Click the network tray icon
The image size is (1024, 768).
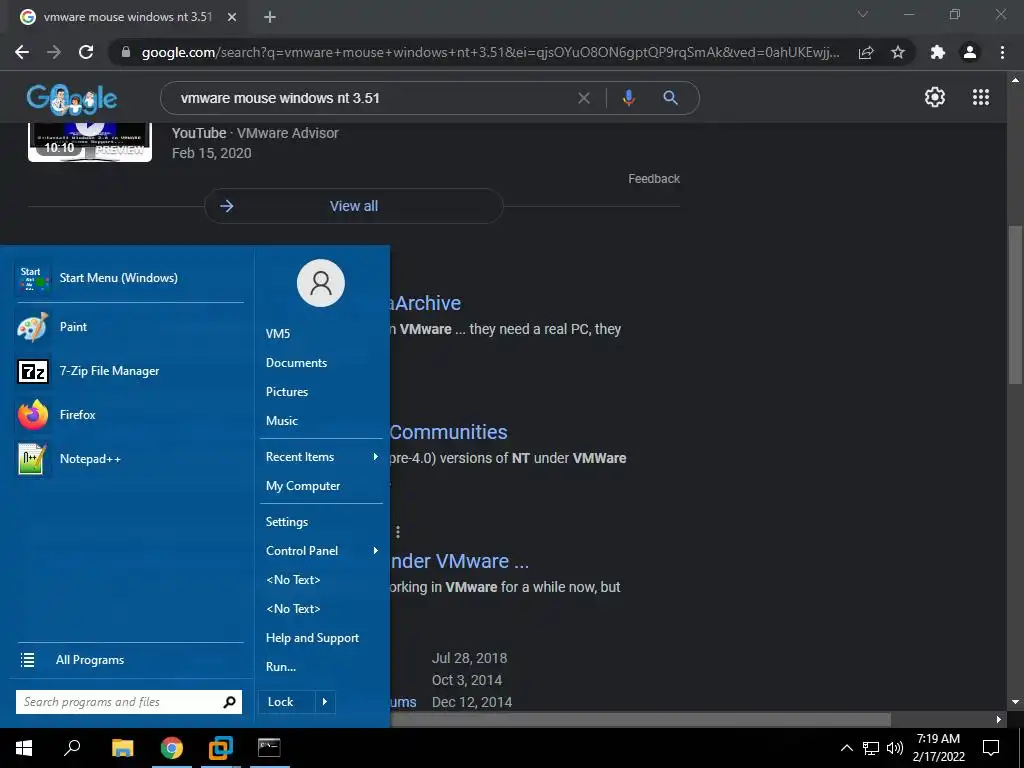point(871,748)
